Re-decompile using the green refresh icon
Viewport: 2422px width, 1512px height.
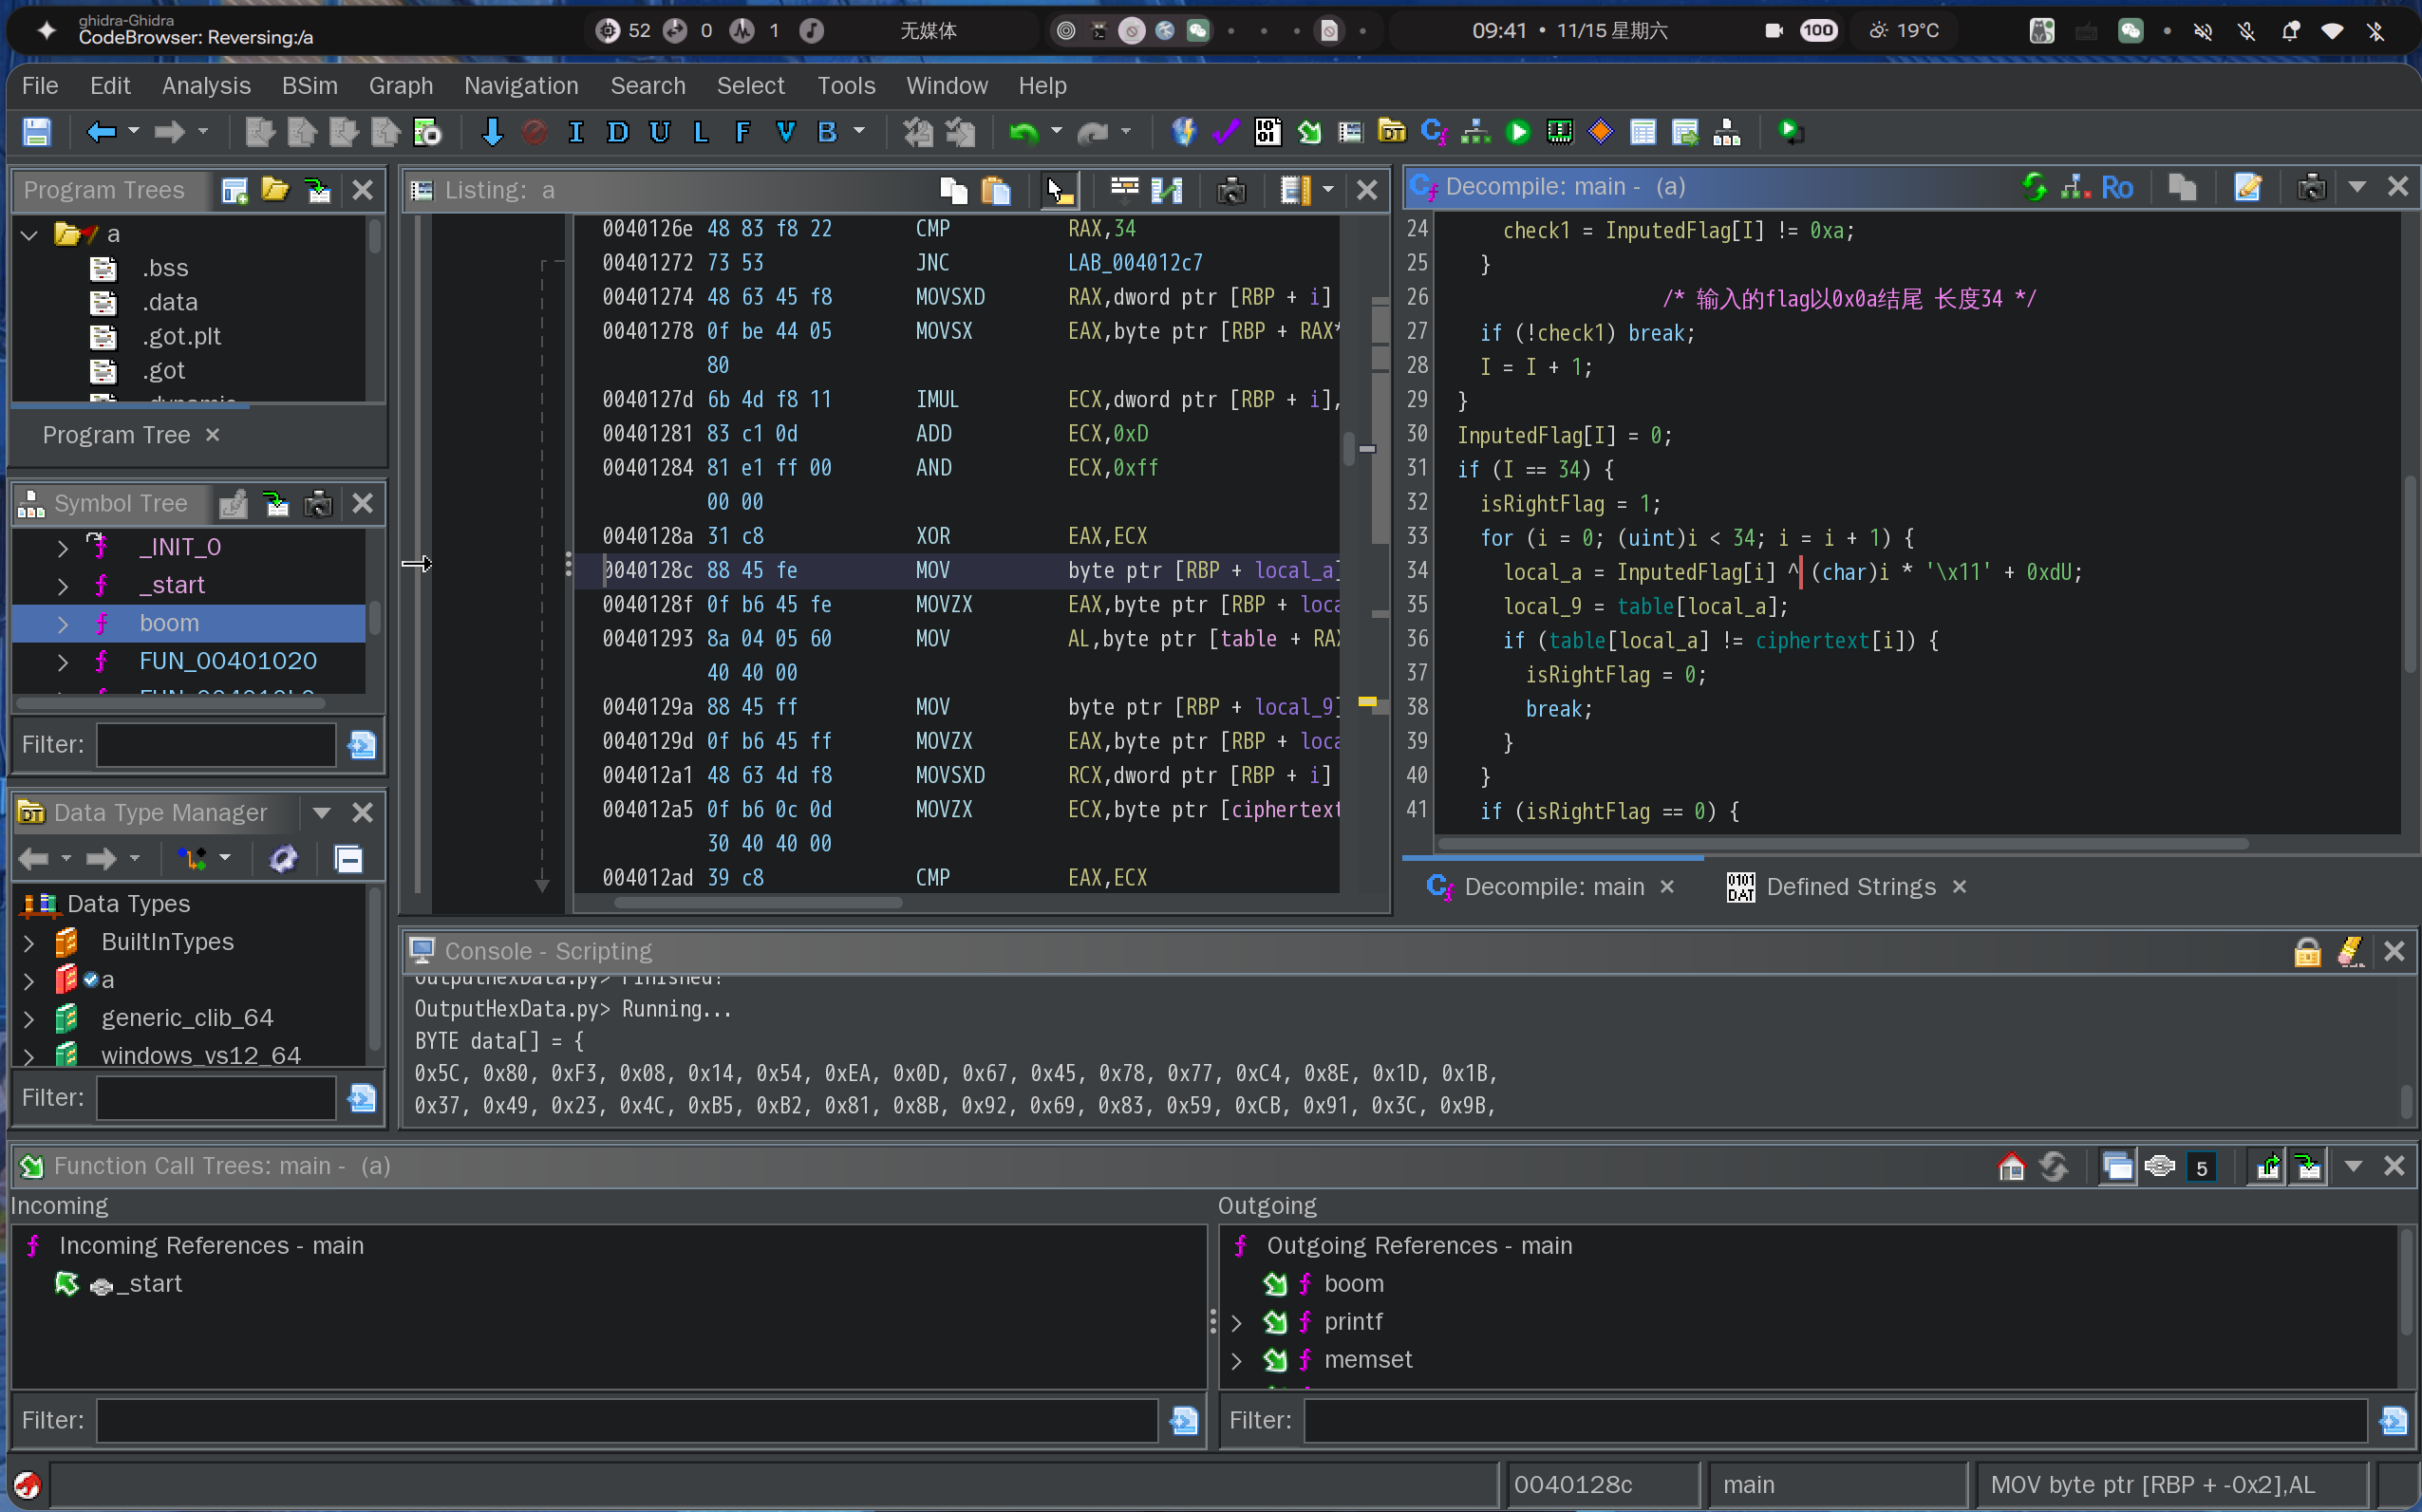tap(2033, 187)
